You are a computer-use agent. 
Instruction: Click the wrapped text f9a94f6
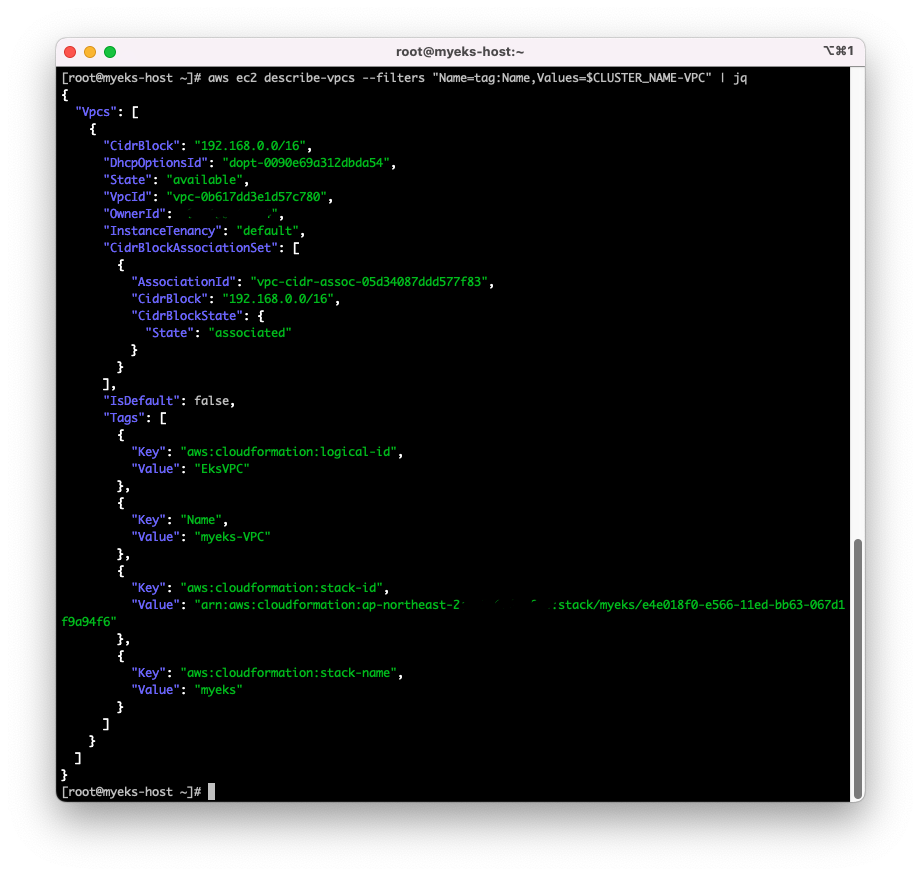(x=89, y=622)
